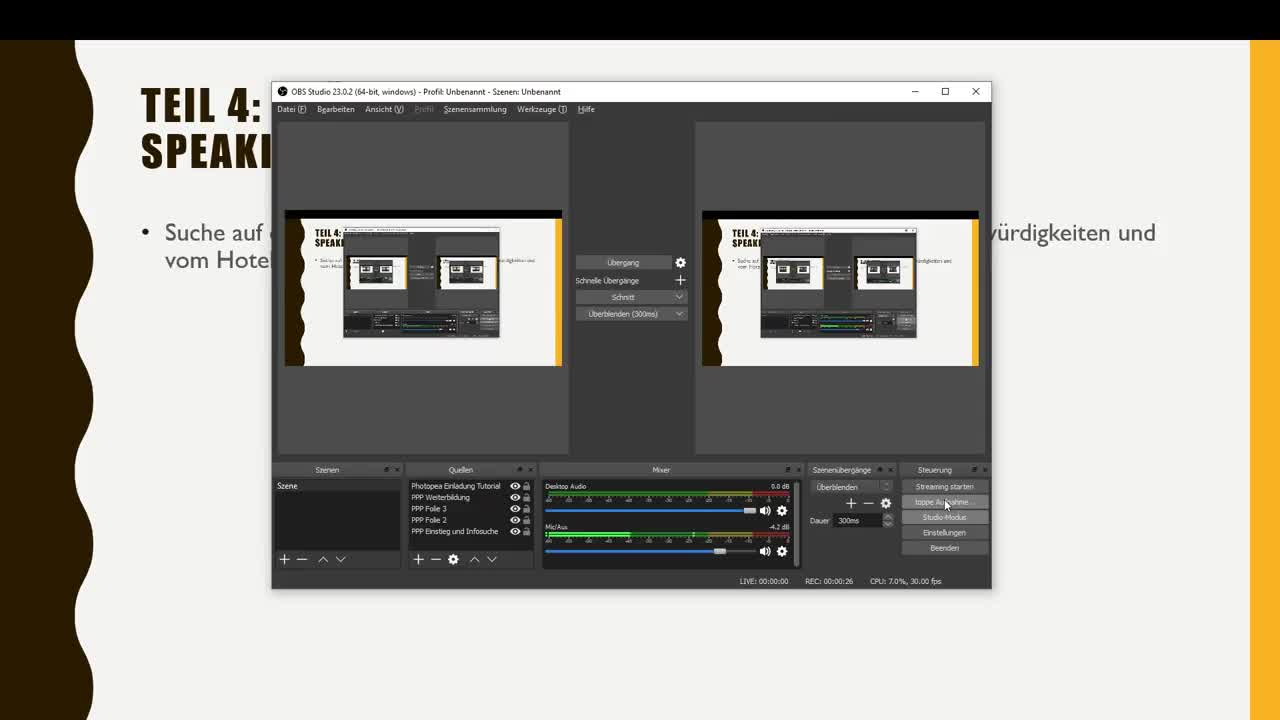Open the Überblenden transition combo box
1280x720 pixels.
click(852, 487)
